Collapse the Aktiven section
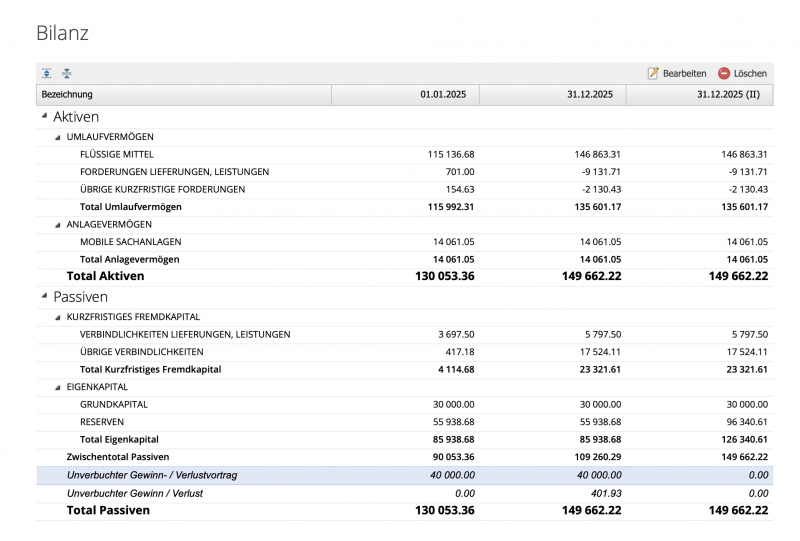800x541 pixels. tap(44, 118)
